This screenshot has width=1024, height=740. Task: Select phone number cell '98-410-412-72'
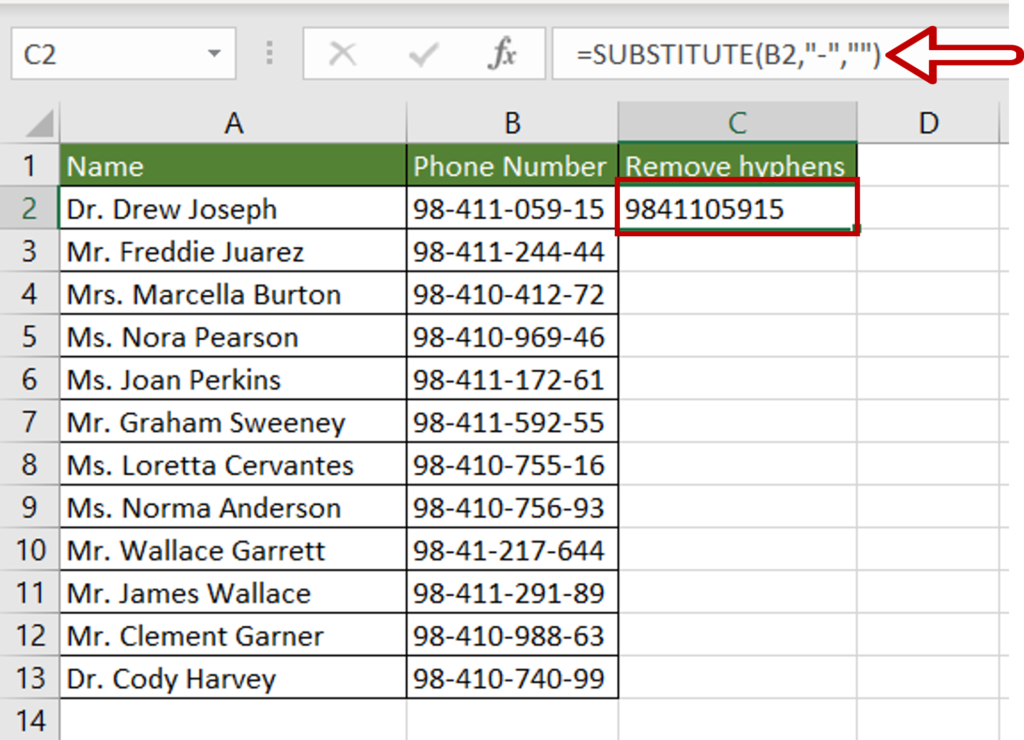pyautogui.click(x=512, y=294)
